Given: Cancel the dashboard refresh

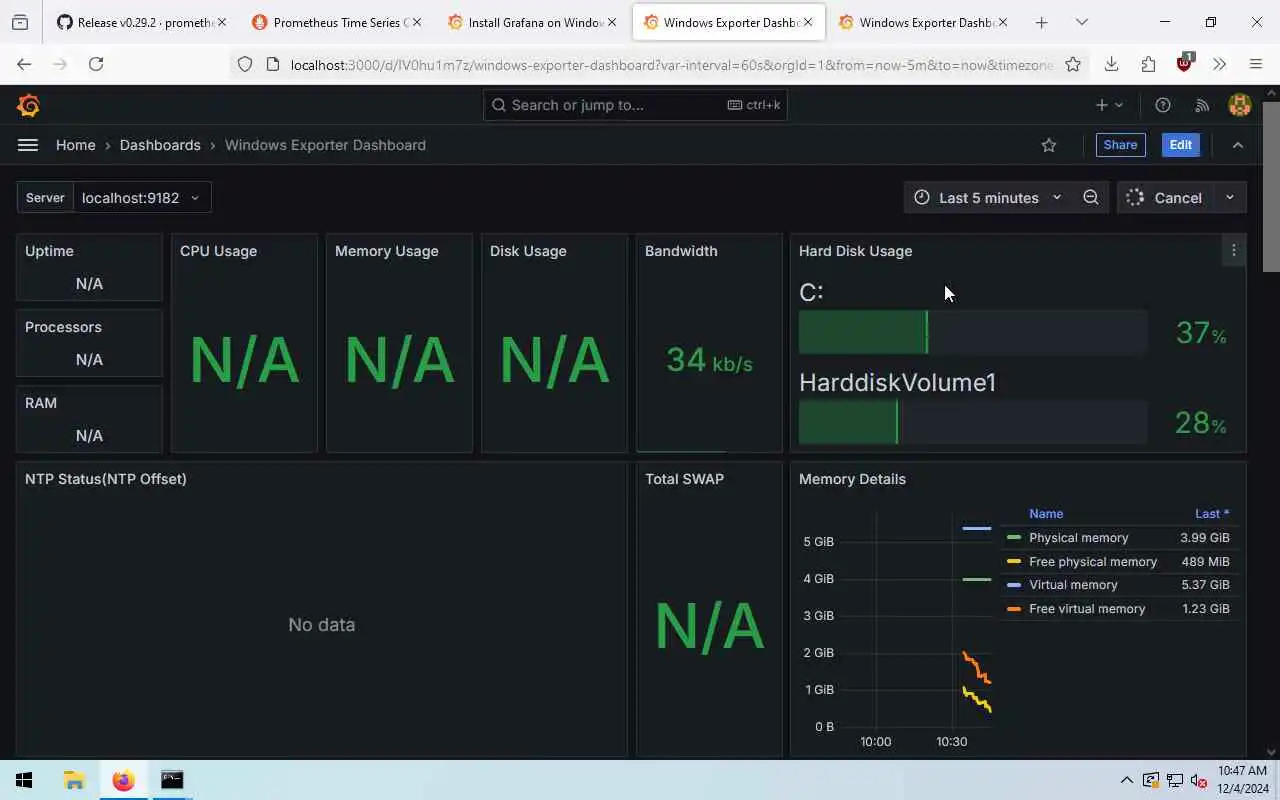Looking at the screenshot, I should (x=1166, y=198).
